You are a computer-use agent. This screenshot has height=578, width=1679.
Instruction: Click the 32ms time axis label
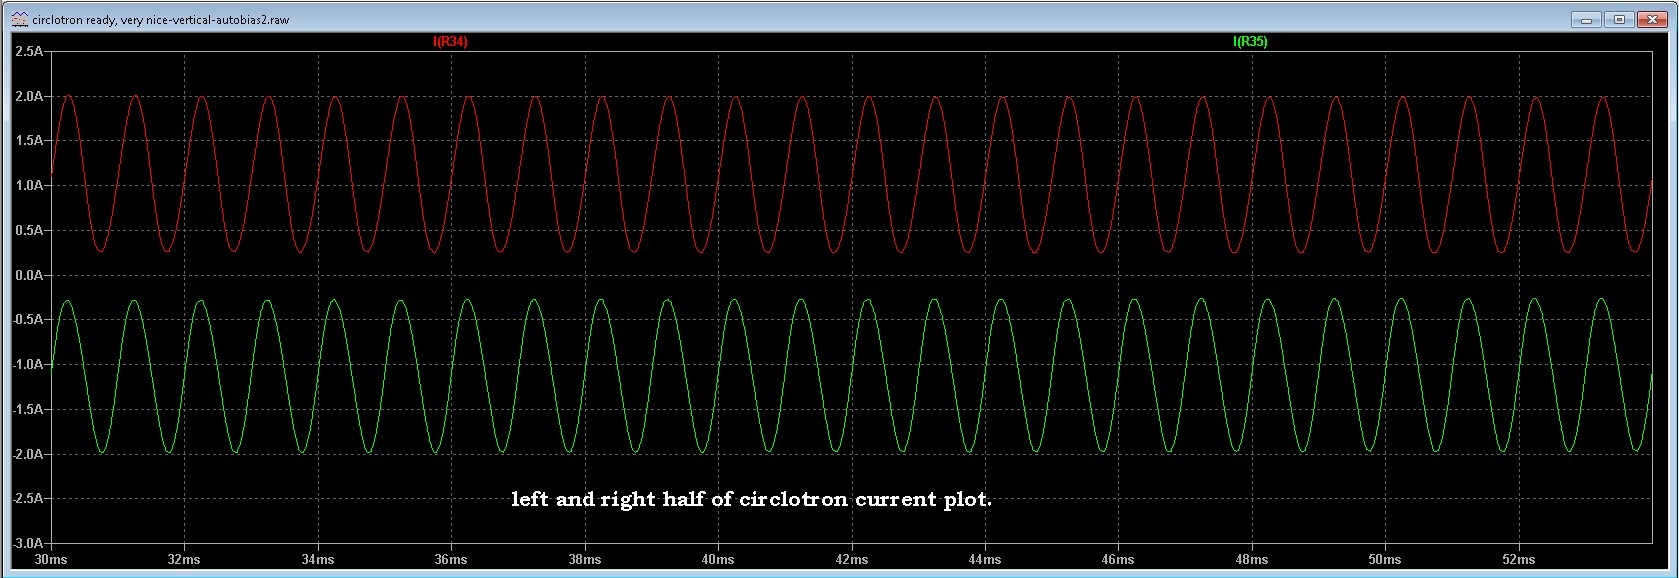pos(184,559)
